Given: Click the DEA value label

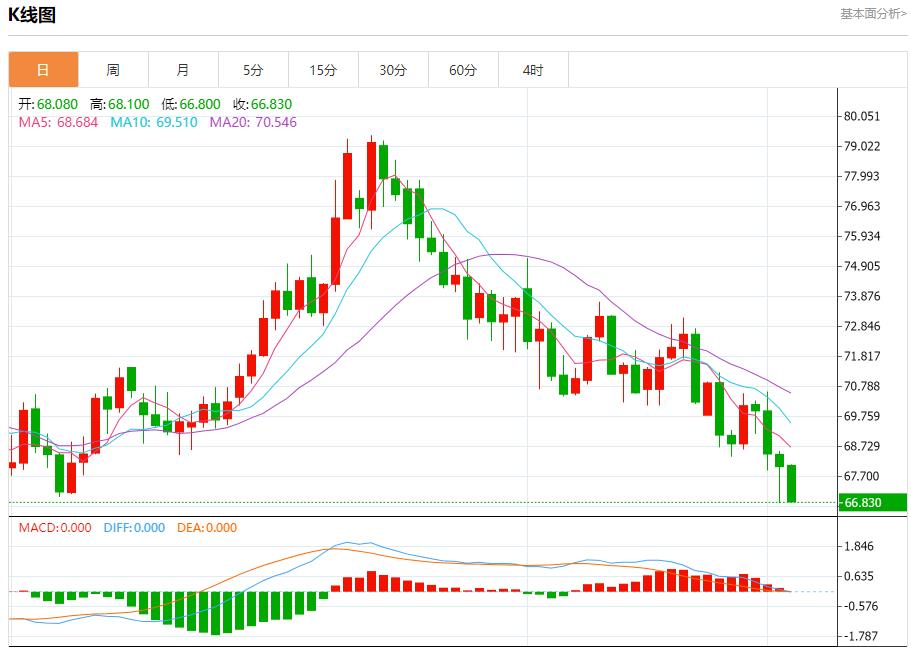Looking at the screenshot, I should [x=207, y=528].
